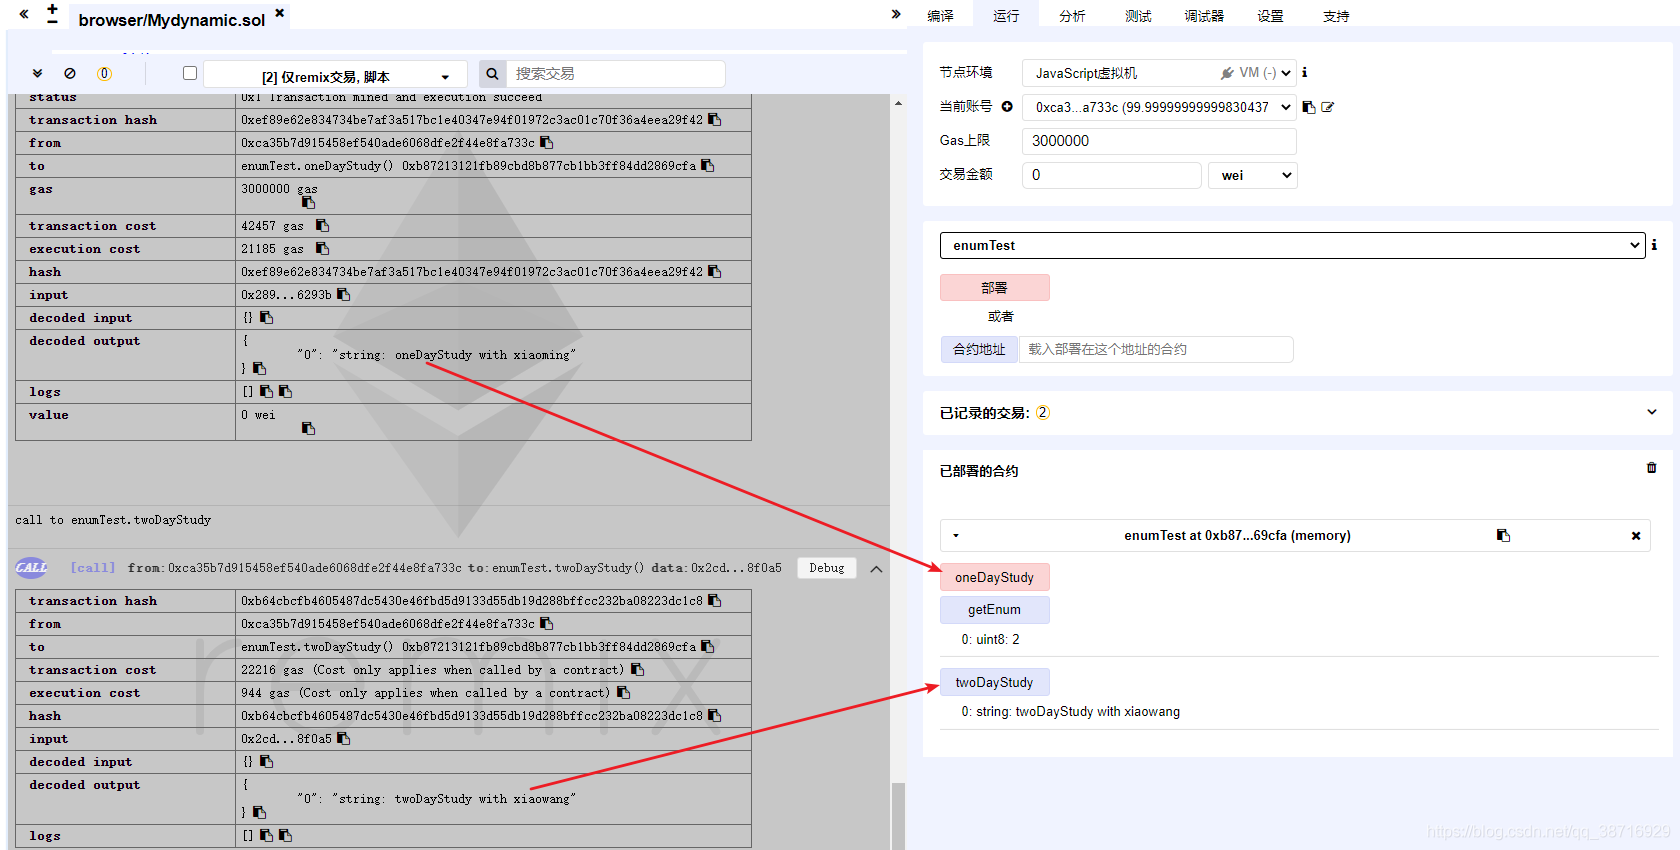Open the 支持 (Support) tab
The height and width of the screenshot is (850, 1680).
click(x=1336, y=16)
